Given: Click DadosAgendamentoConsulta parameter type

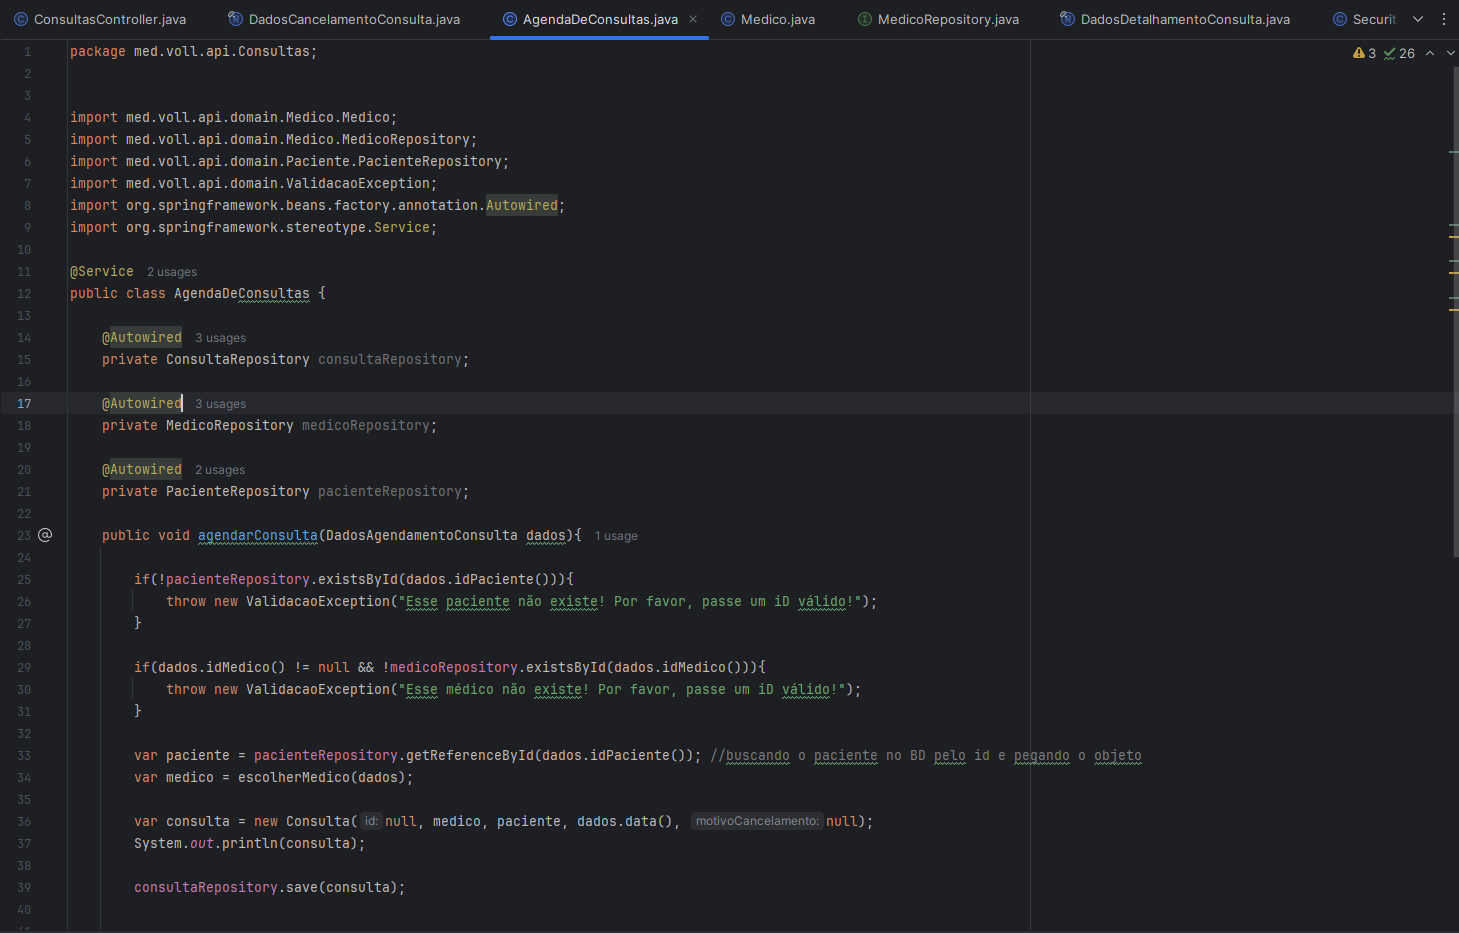Looking at the screenshot, I should point(422,535).
